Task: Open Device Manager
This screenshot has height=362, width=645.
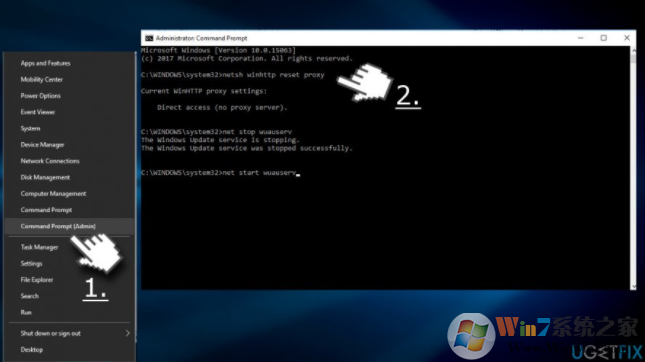Action: coord(42,145)
